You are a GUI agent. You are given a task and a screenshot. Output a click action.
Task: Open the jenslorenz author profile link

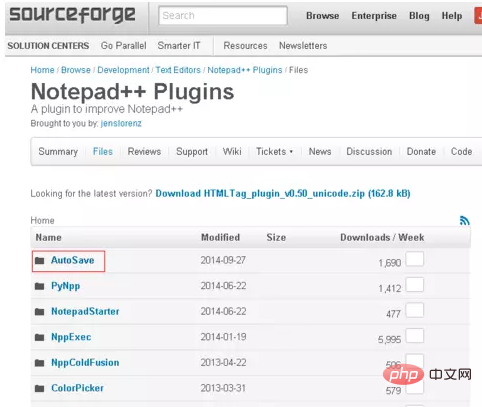coord(121,123)
